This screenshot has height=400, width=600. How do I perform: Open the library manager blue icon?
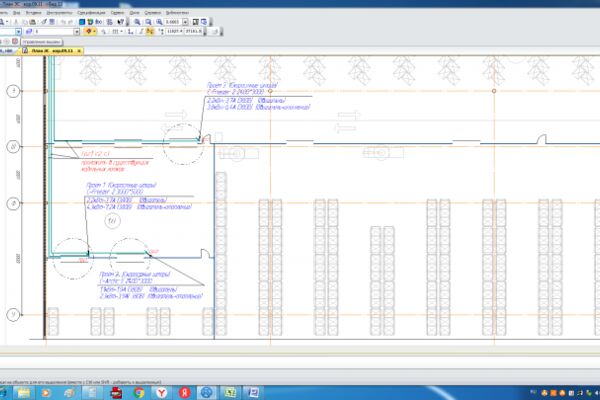coord(82,22)
